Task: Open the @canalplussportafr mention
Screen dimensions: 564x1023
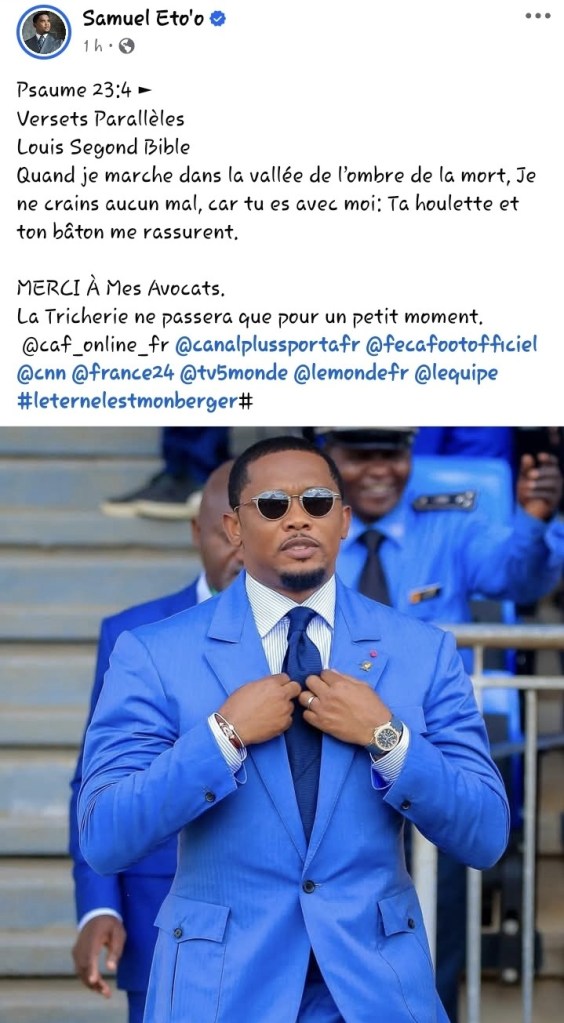Action: point(268,345)
